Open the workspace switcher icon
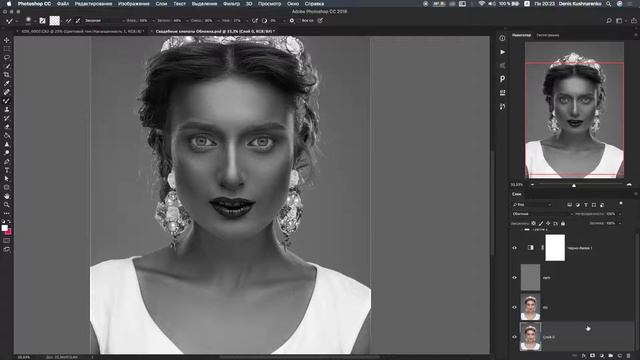This screenshot has height=360, width=640. click(x=620, y=20)
